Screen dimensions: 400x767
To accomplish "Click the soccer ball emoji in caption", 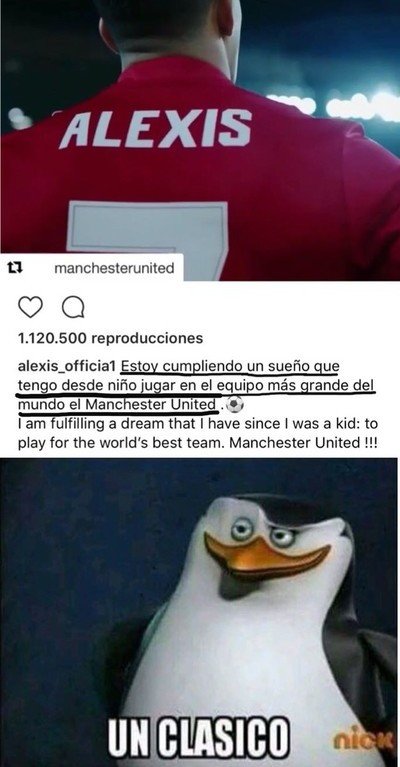I will pos(235,405).
